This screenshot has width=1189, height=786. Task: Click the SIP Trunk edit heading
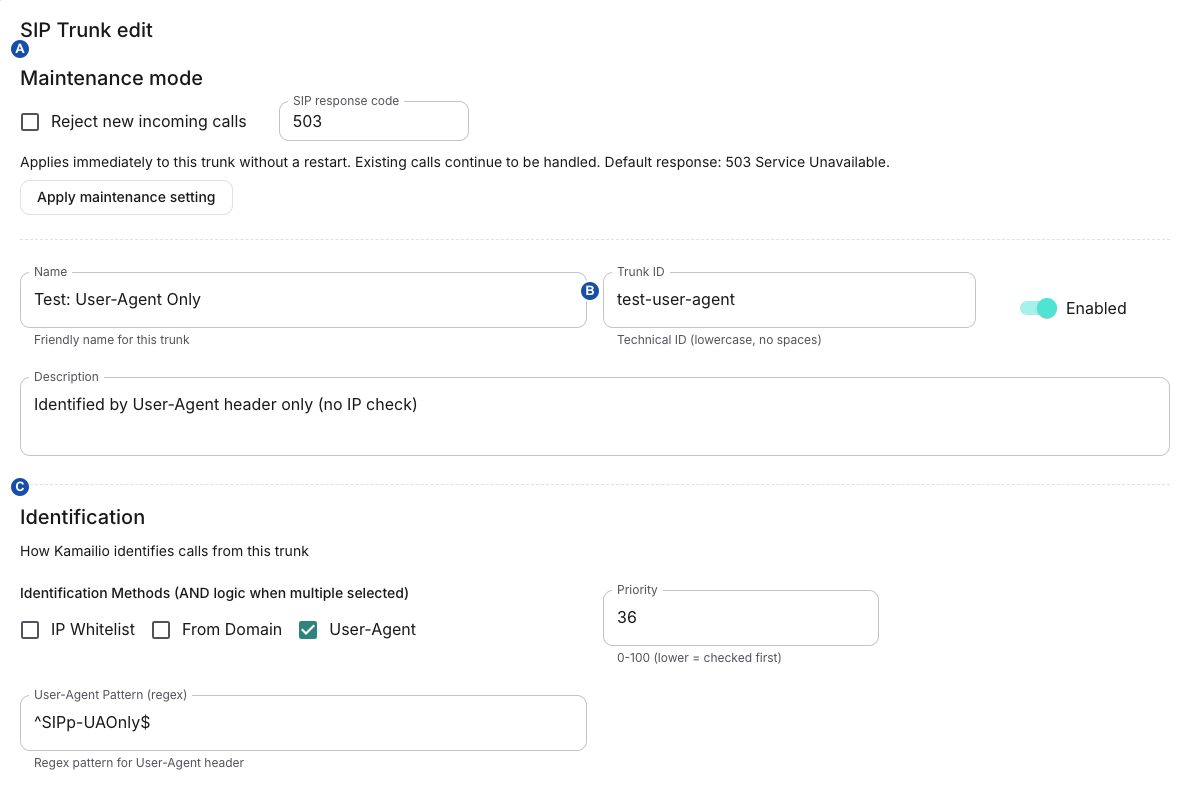tap(86, 30)
